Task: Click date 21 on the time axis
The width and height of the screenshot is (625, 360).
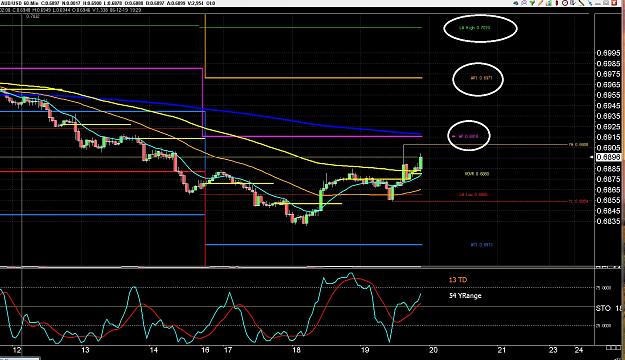Action: tap(502, 350)
